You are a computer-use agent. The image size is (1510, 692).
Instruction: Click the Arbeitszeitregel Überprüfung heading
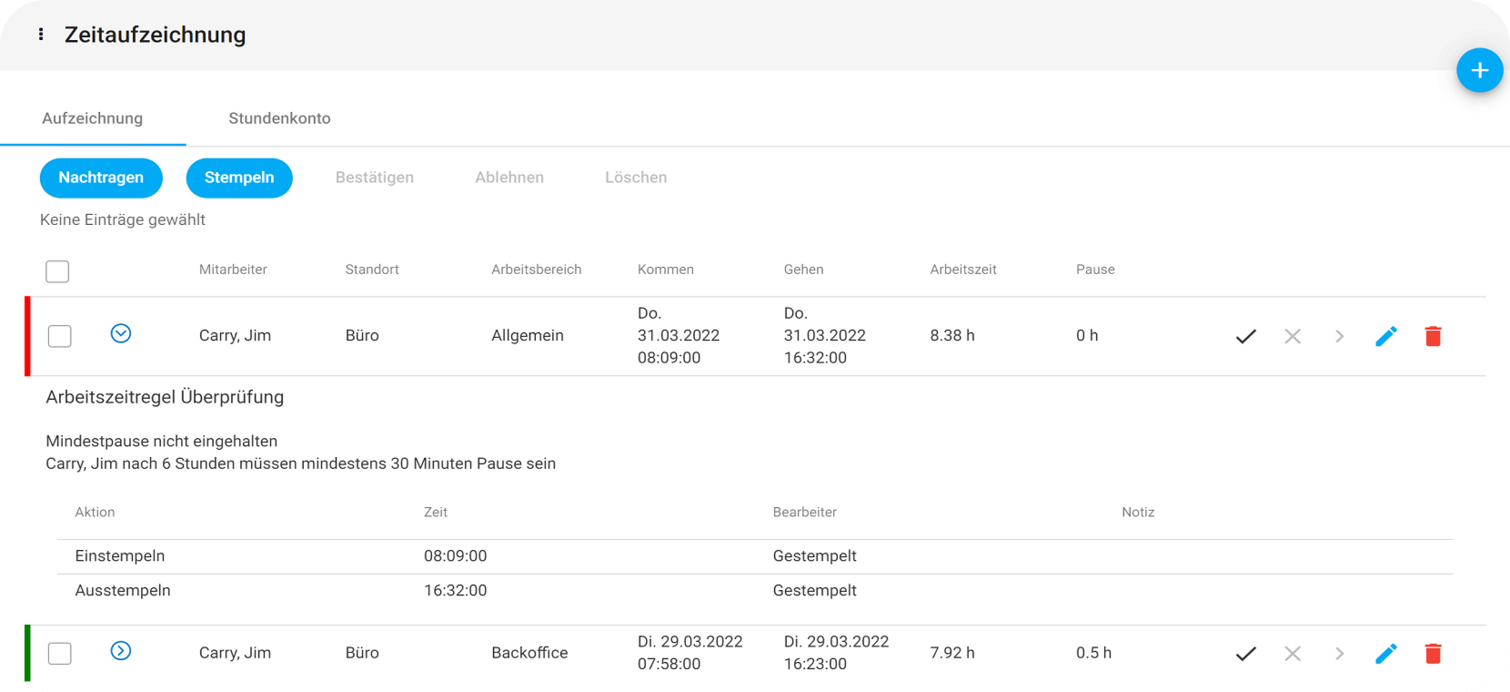pos(165,397)
